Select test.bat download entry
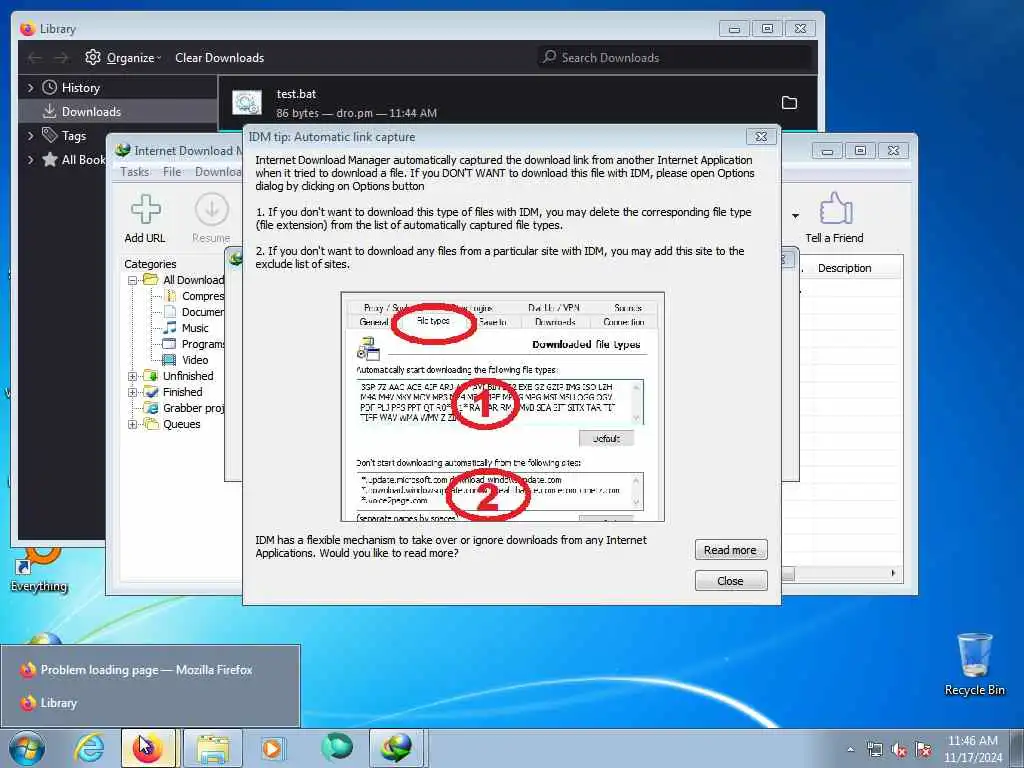 (517, 103)
